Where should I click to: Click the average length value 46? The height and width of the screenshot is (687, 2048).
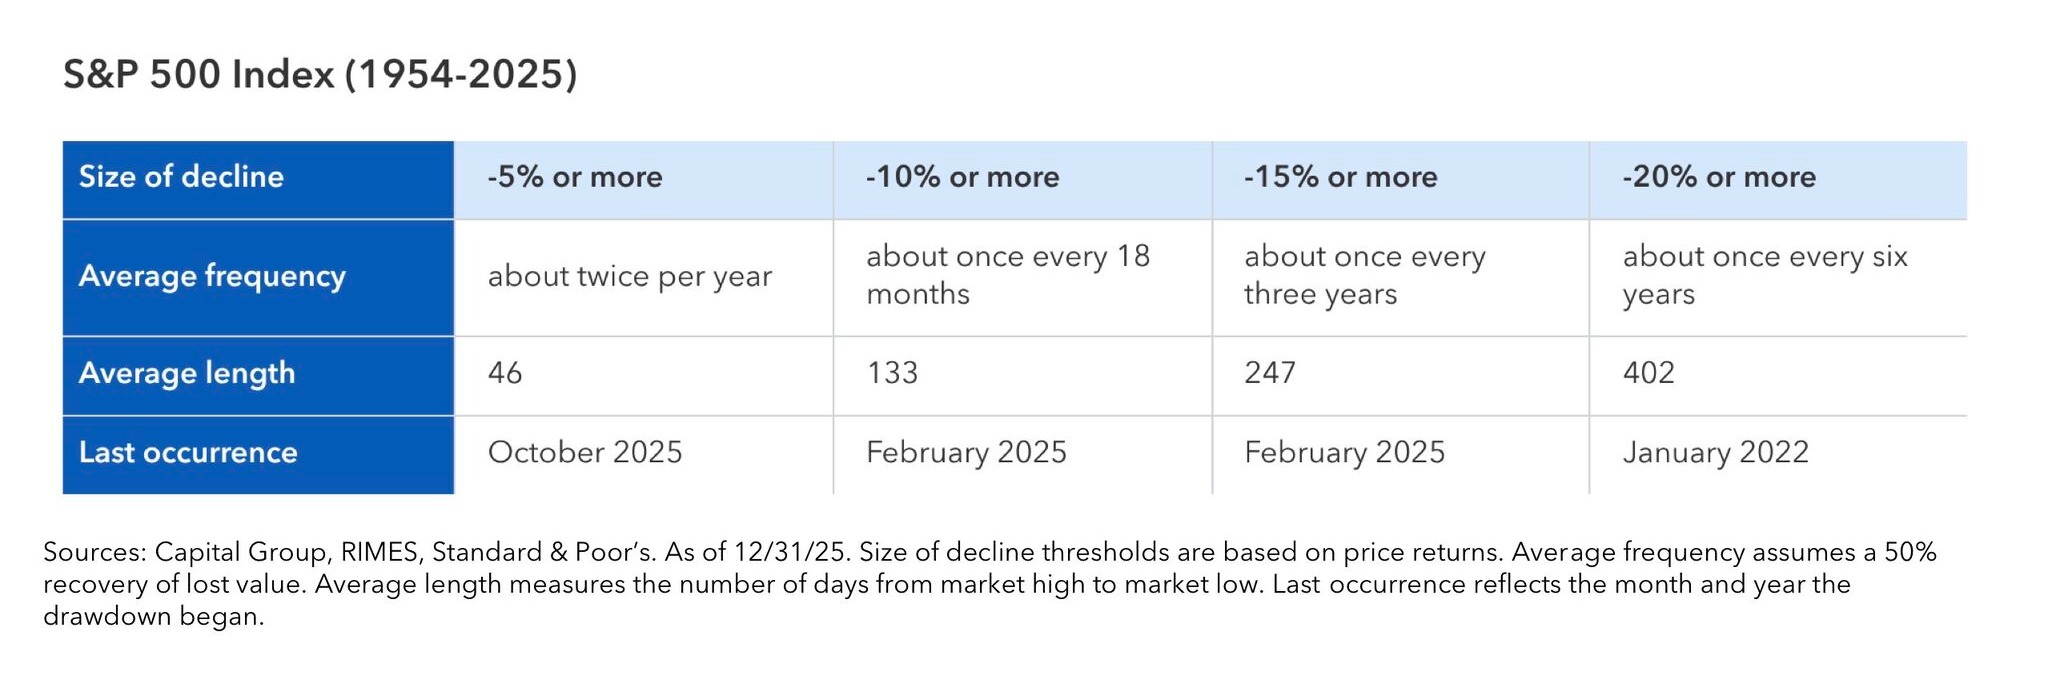[x=505, y=373]
